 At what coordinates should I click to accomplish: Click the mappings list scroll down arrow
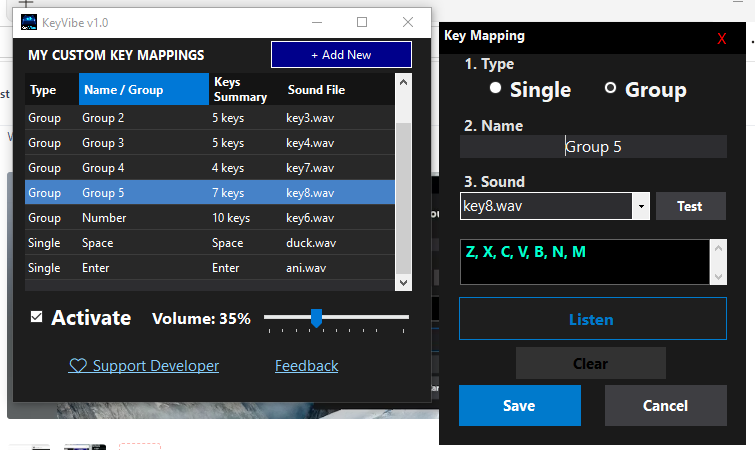(403, 283)
